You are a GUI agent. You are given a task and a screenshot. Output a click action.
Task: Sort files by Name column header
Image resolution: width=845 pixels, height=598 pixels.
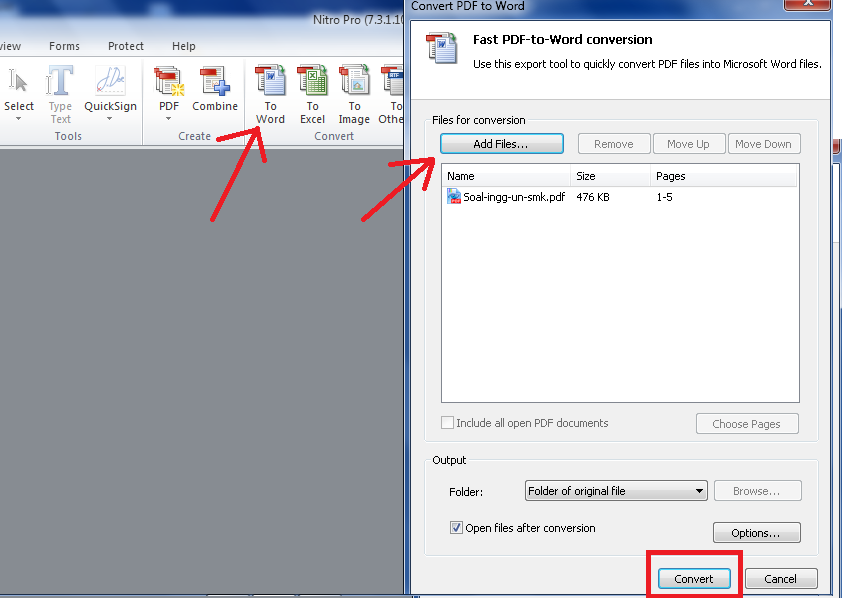point(507,176)
